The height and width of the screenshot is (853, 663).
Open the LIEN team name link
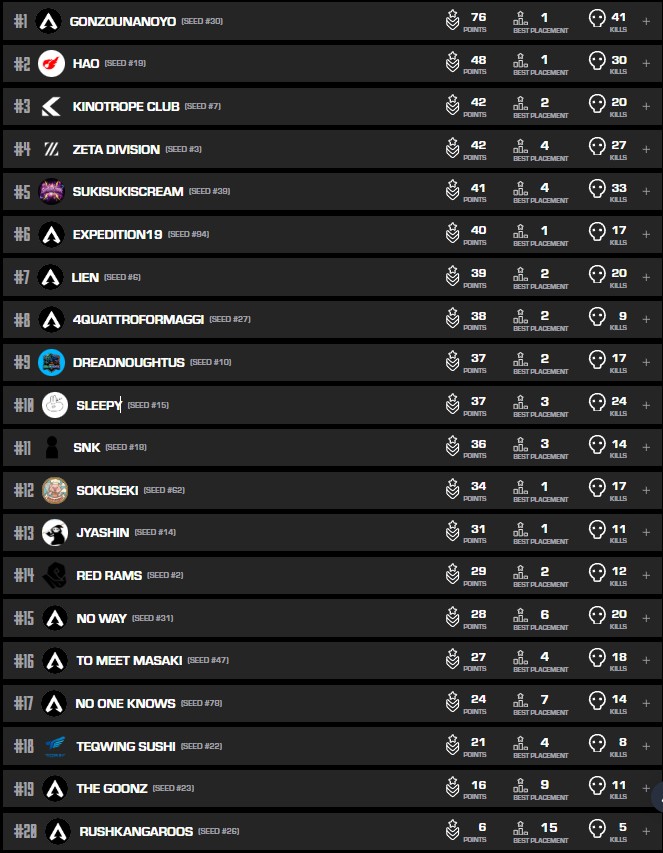86,277
